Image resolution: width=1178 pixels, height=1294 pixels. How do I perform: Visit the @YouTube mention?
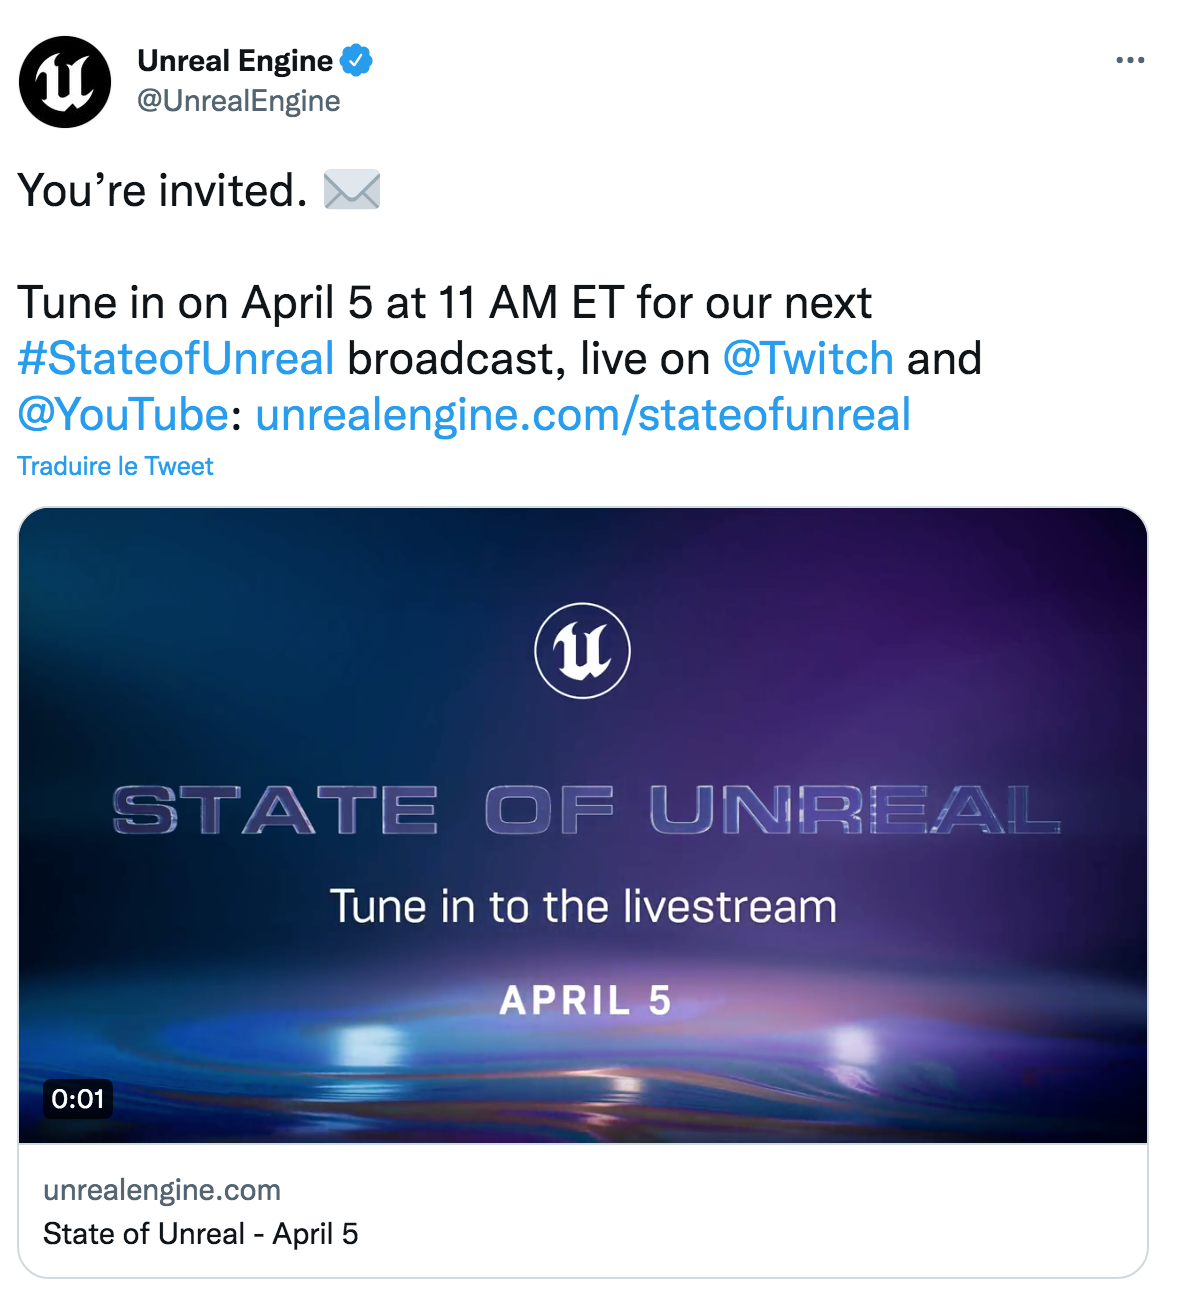(x=123, y=415)
